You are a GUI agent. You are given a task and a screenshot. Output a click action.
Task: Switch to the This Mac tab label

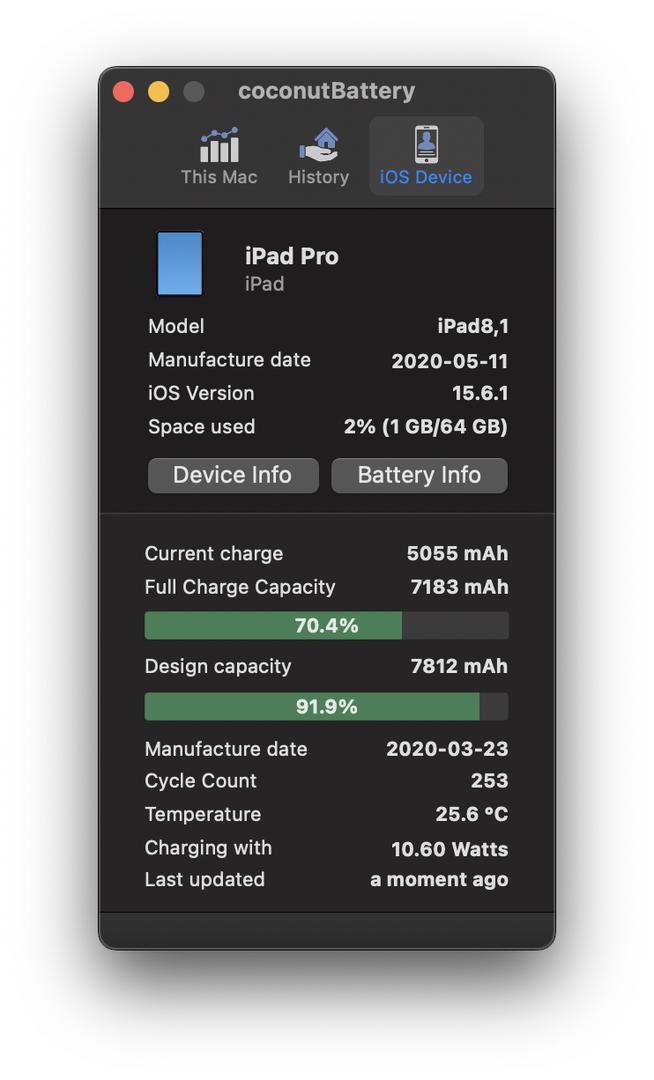[x=219, y=177]
